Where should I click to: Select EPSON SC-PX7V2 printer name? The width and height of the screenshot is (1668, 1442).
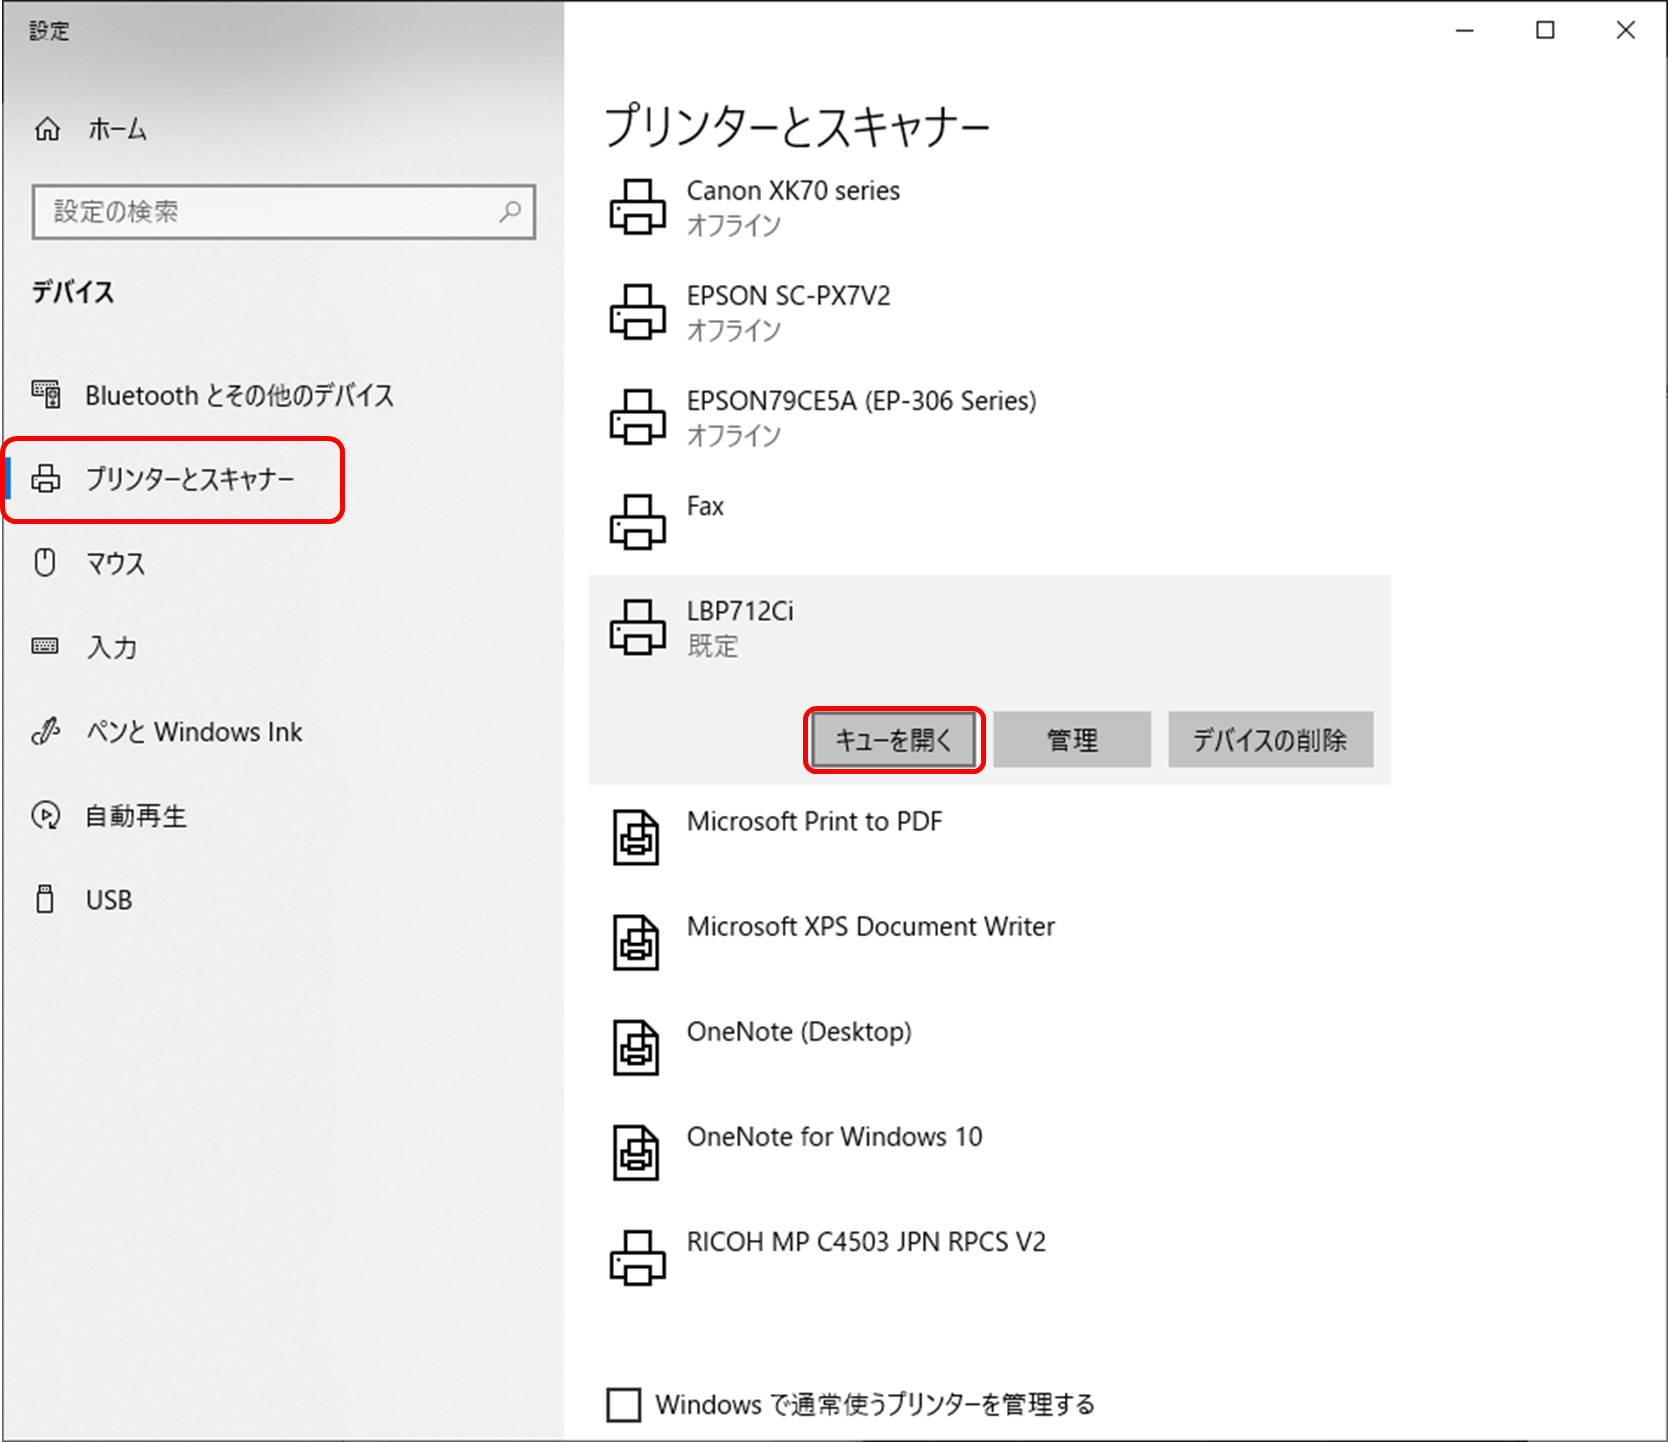(x=788, y=296)
